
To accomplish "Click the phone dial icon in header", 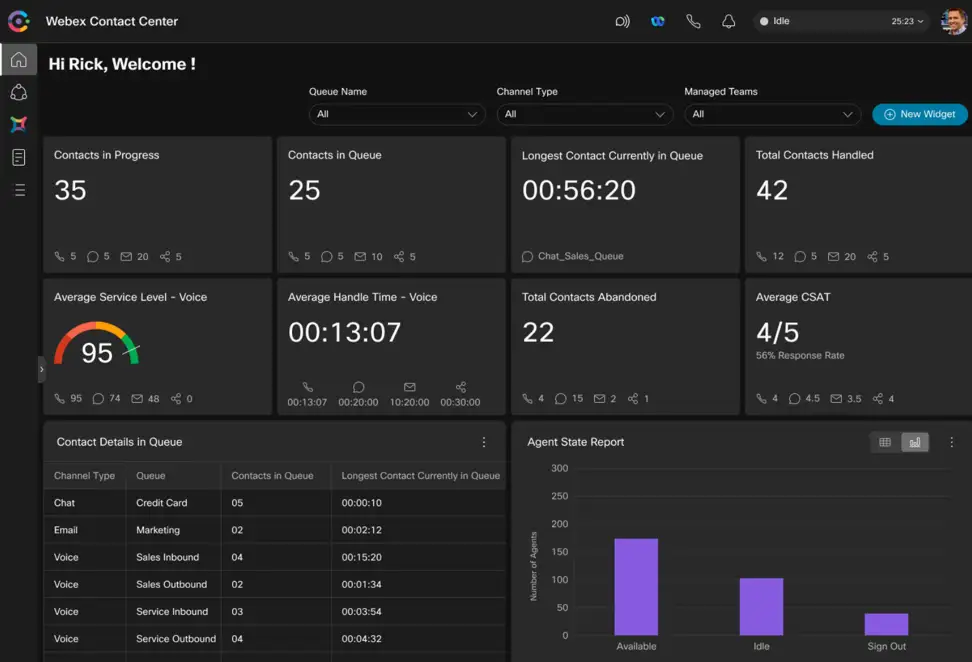I will 693,22.
